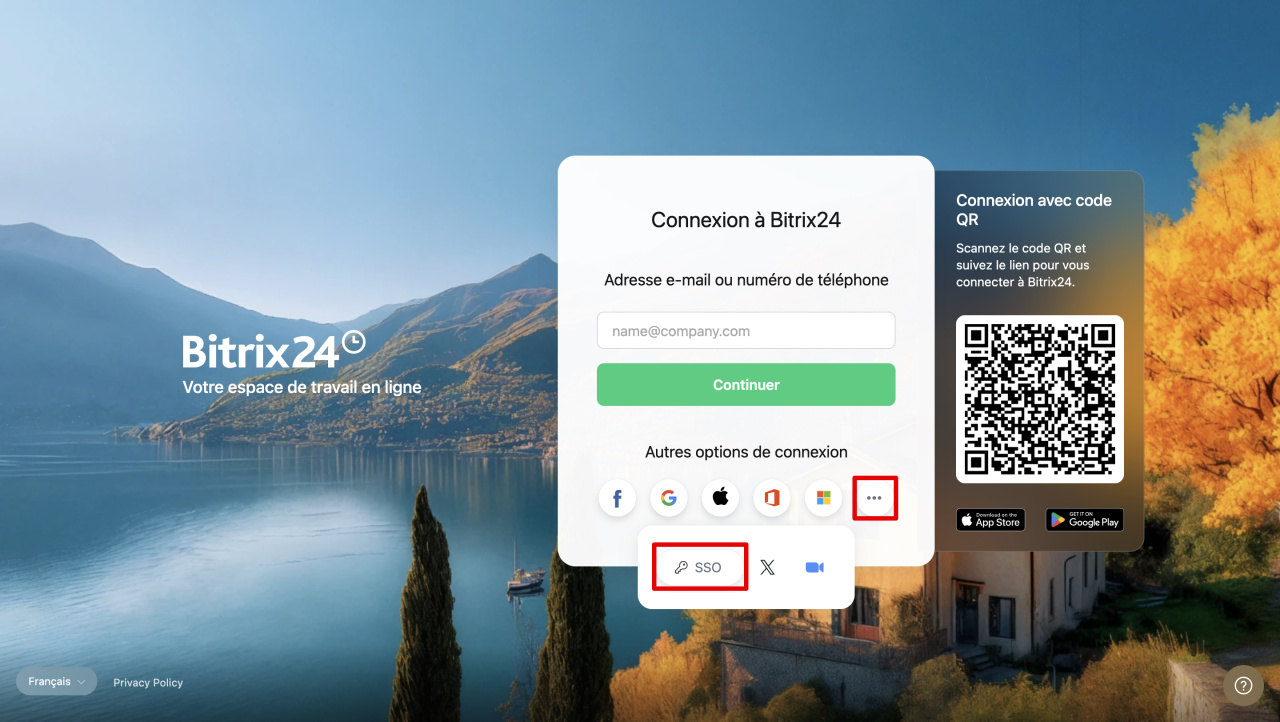Open the Français language dropdown
The height and width of the screenshot is (722, 1280).
(56, 681)
